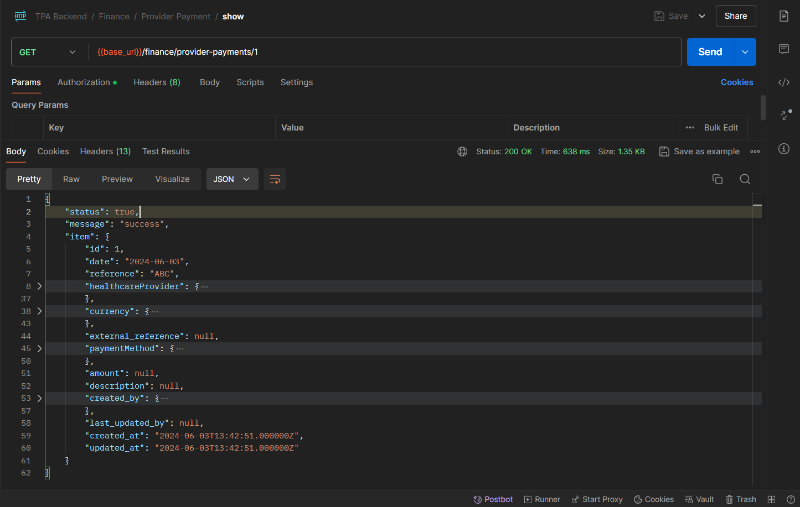Expand the healthcareProvider JSON node

(40, 286)
